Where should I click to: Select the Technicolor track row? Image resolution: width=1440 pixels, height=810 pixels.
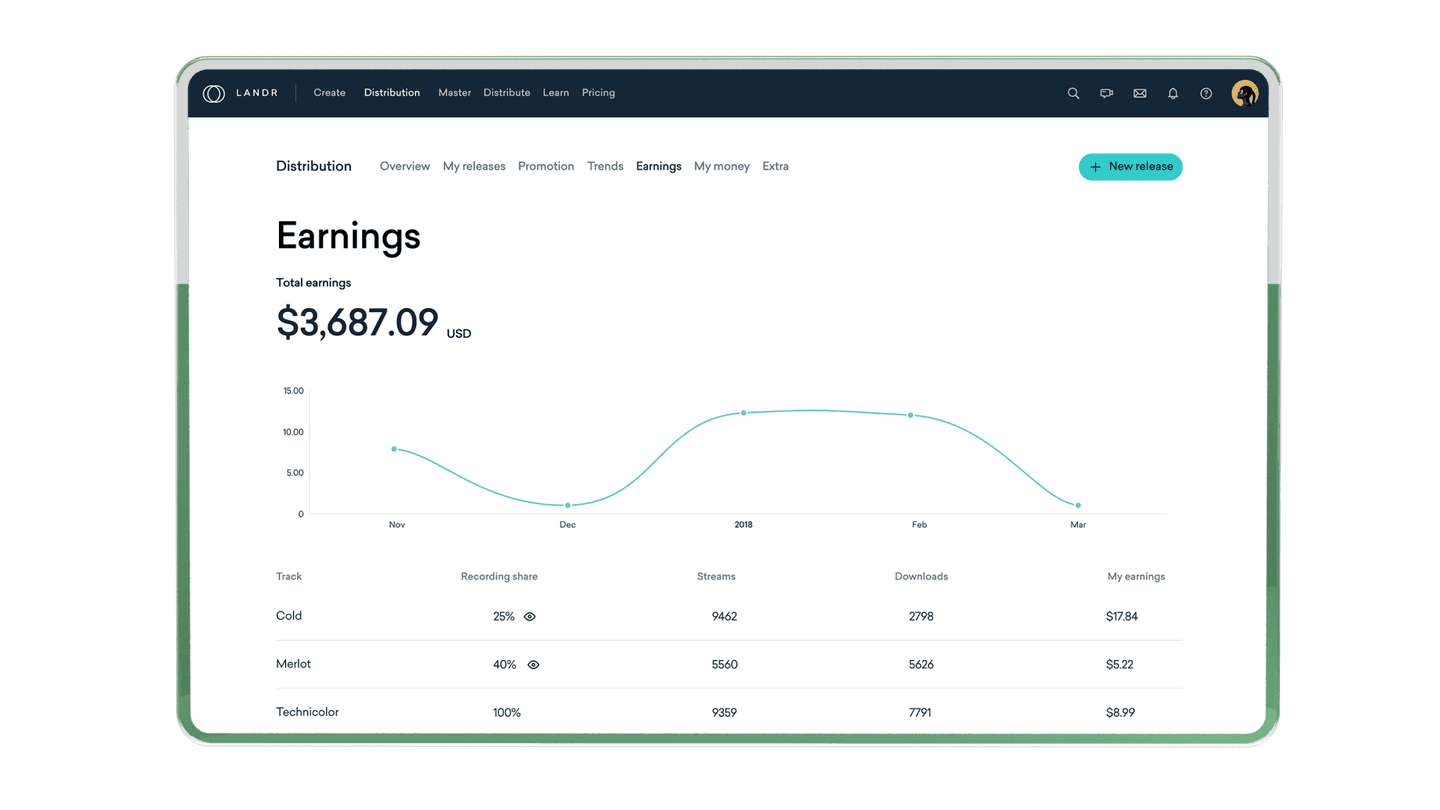coord(307,712)
